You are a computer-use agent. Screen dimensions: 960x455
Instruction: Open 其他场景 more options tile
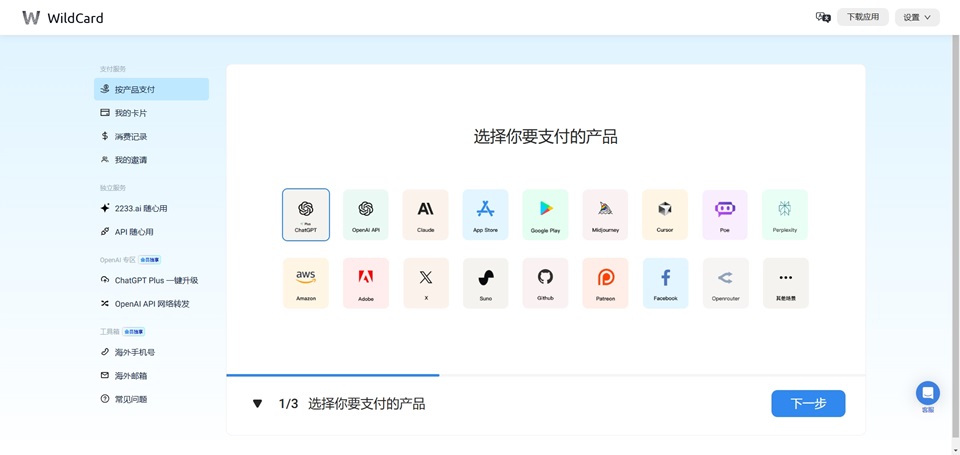[785, 283]
